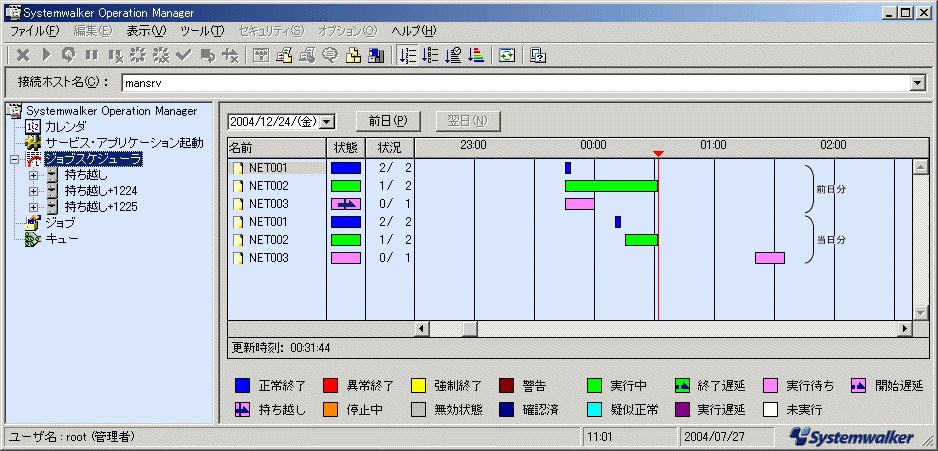Image resolution: width=938 pixels, height=451 pixels.
Task: Click the red current-time triangle marker
Action: (x=658, y=154)
